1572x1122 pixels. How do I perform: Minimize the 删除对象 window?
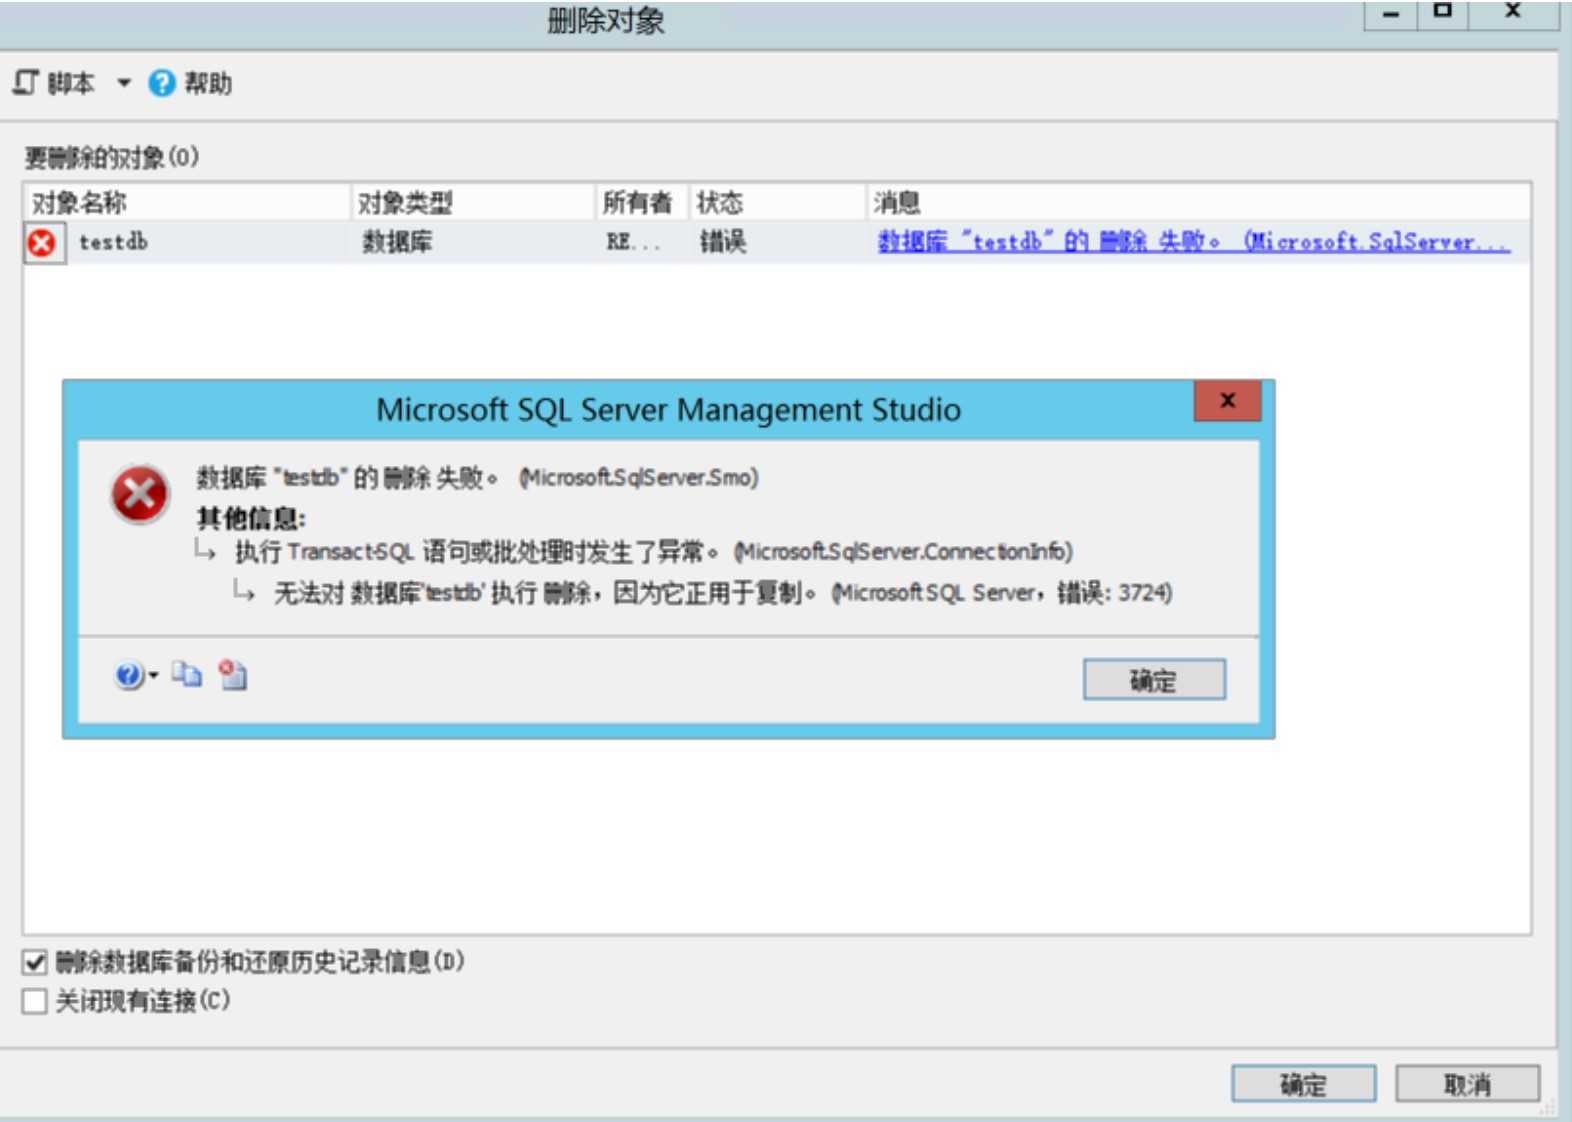(1390, 14)
